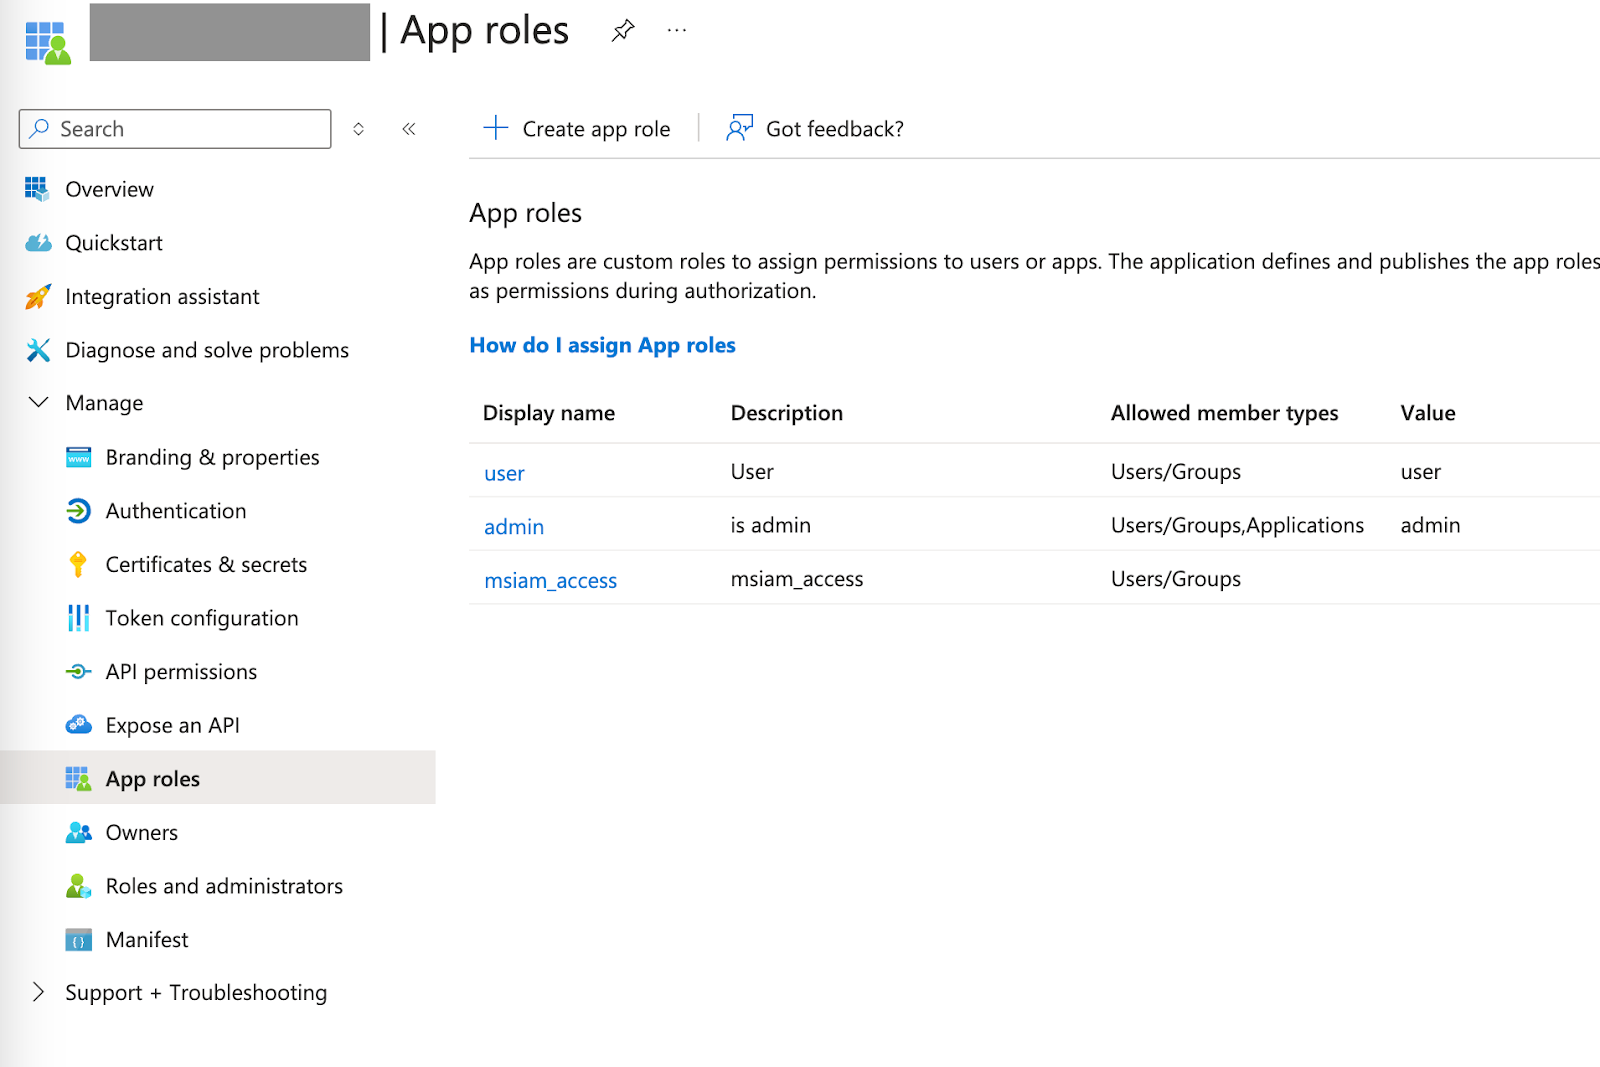Select Expose an API
Viewport: 1600px width, 1067px height.
click(x=172, y=725)
